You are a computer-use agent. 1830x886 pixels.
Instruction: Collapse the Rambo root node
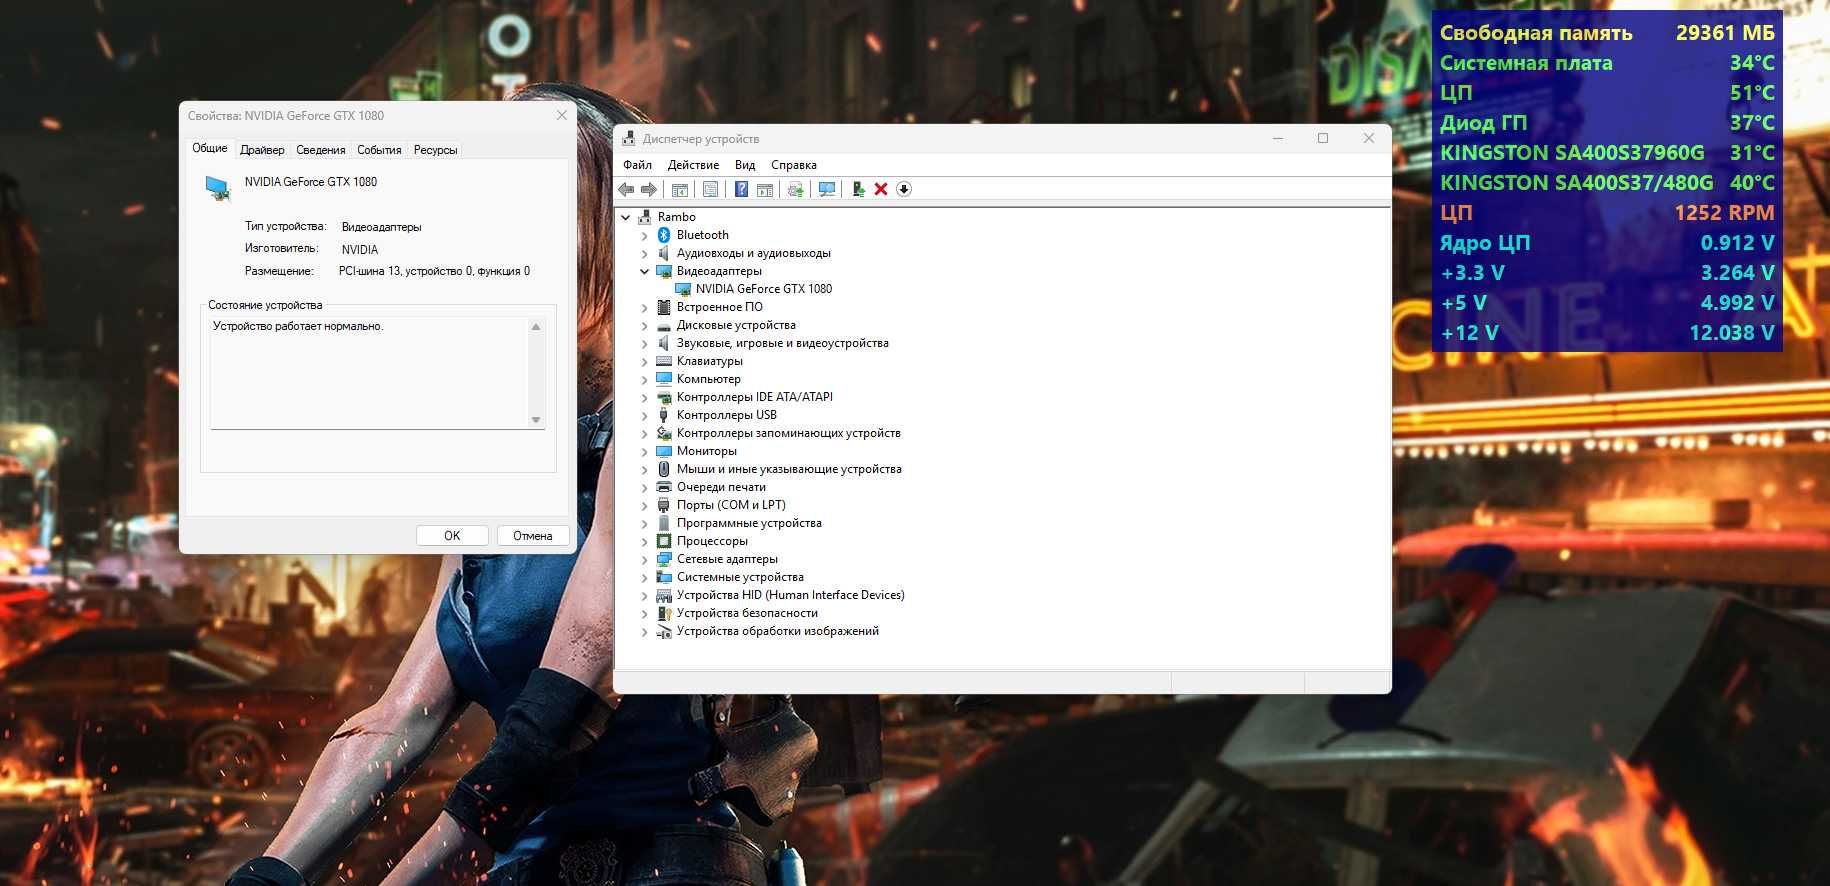coord(626,217)
